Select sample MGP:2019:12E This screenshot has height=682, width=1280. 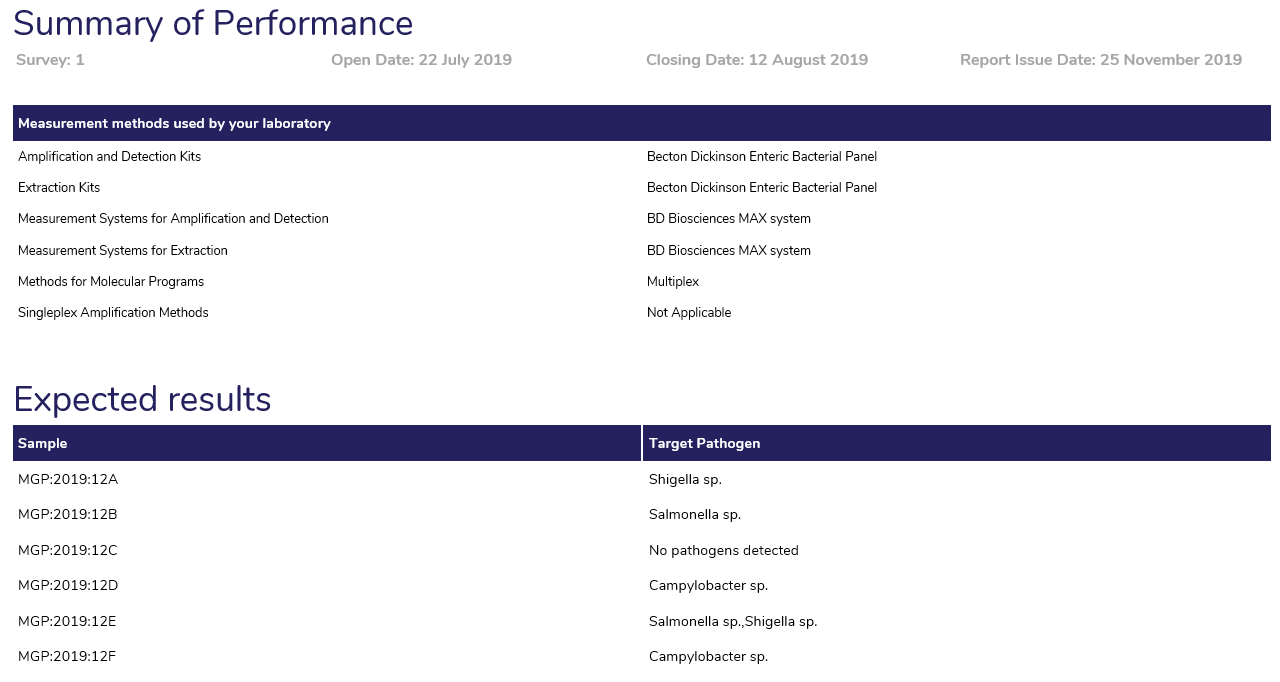[67, 621]
